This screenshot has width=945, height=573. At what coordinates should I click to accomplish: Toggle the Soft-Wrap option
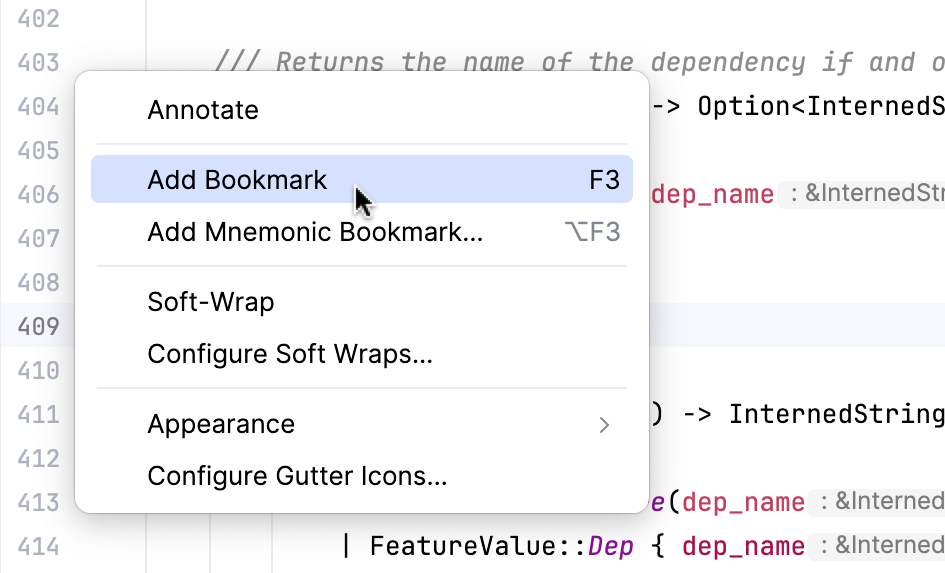(210, 302)
